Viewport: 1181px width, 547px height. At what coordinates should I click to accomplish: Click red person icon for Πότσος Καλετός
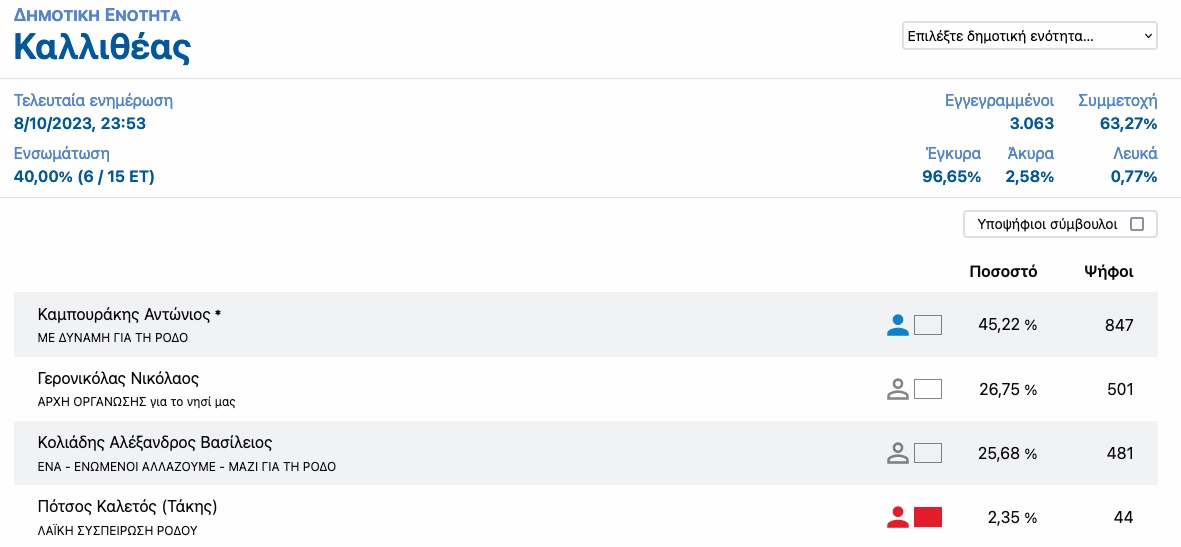click(897, 518)
